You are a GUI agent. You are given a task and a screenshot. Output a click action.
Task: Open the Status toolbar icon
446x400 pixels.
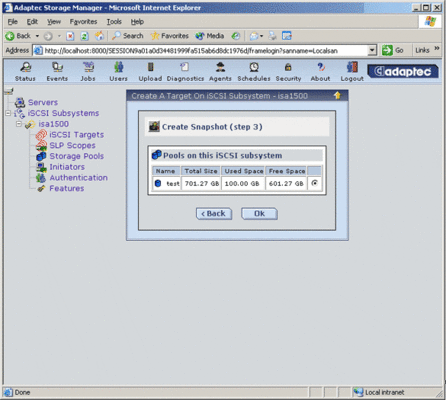point(25,68)
